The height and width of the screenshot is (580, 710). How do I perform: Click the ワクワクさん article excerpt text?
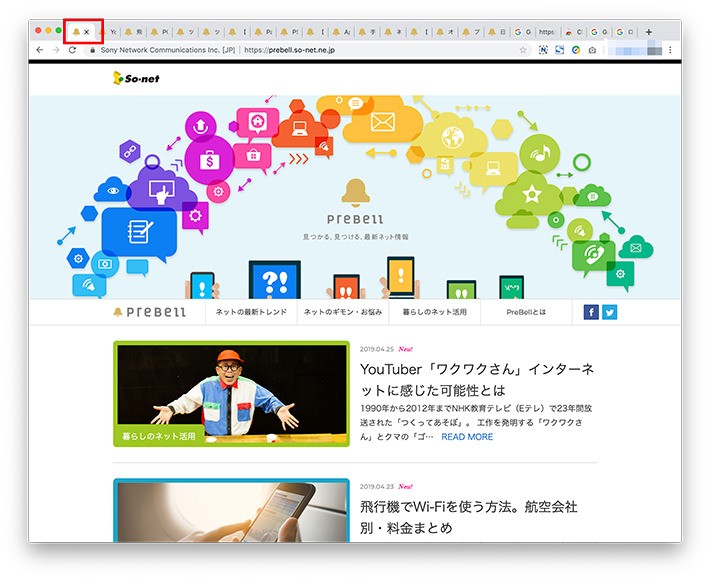[476, 422]
